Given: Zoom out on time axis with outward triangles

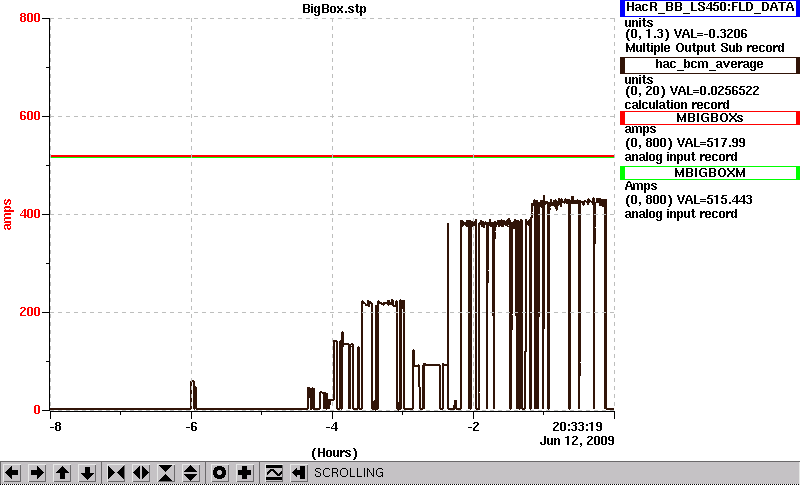Looking at the screenshot, I should coord(141,473).
